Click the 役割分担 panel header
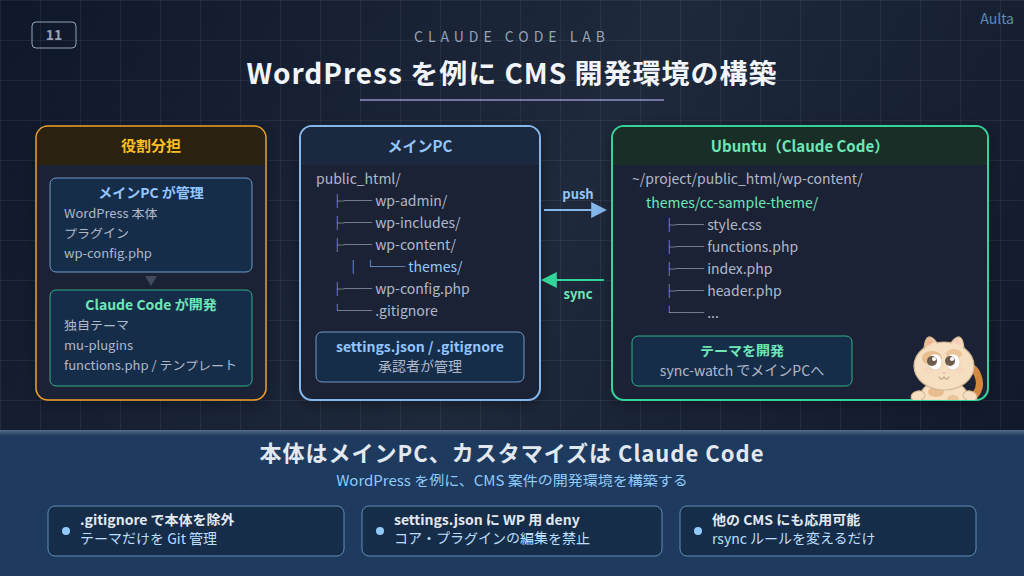This screenshot has width=1024, height=576. (x=151, y=146)
